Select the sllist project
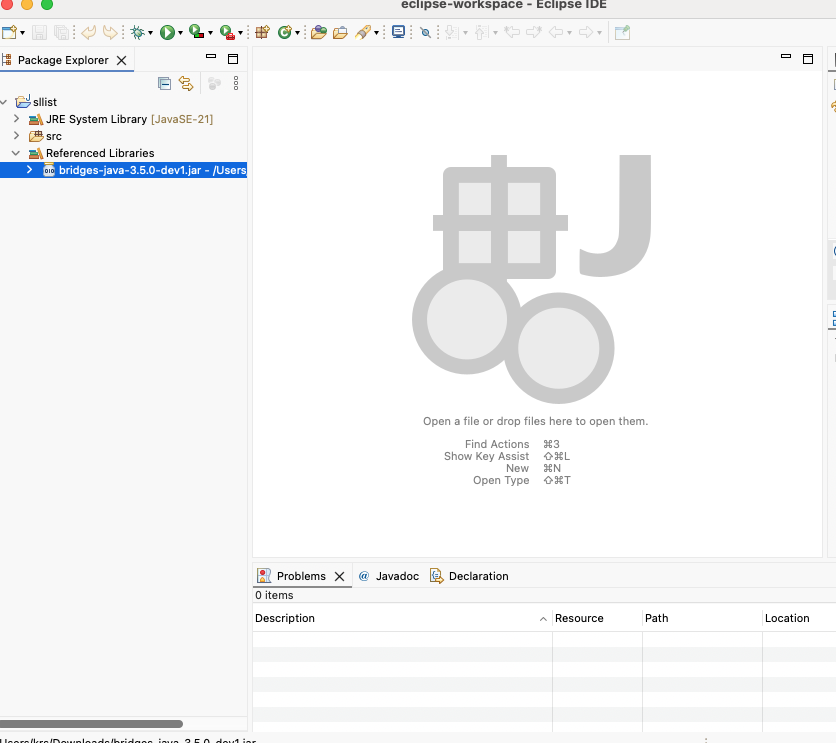836x743 pixels. click(x=45, y=102)
